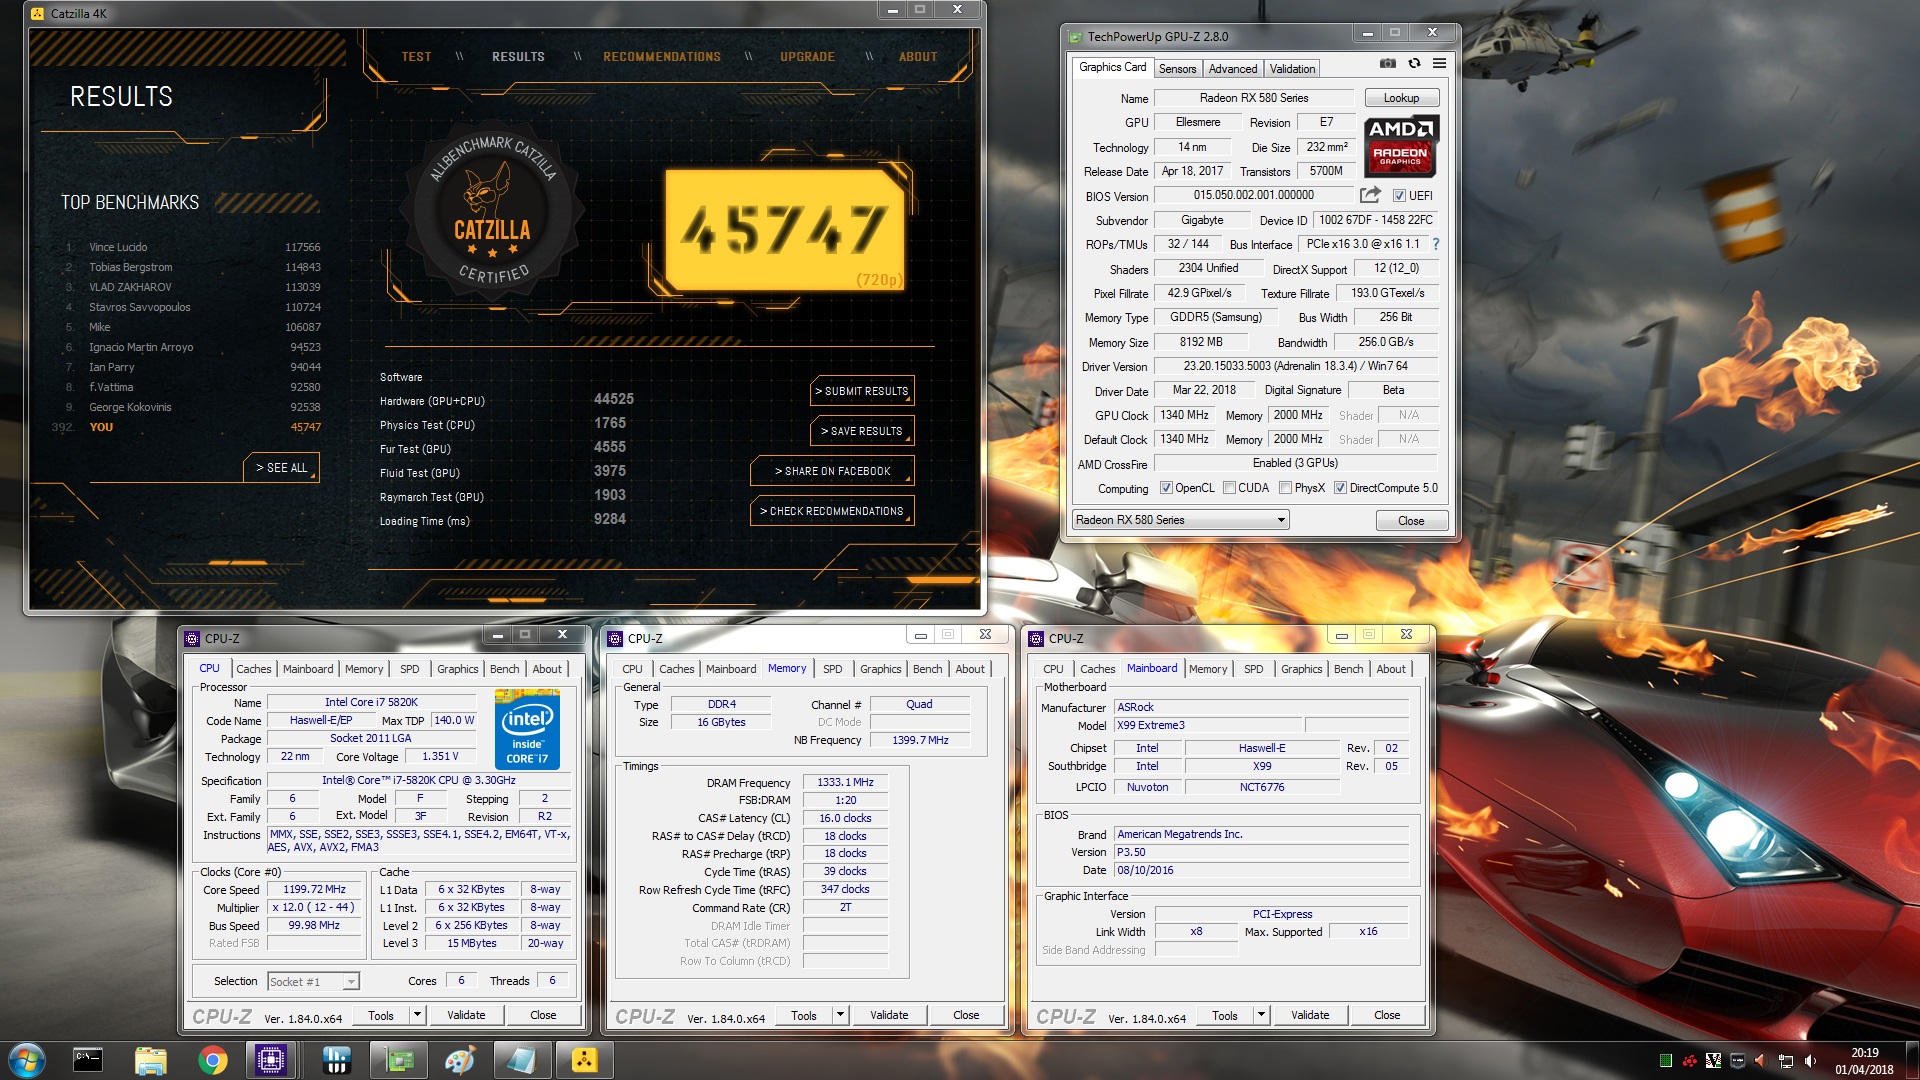1920x1080 pixels.
Task: Switch to the Advanced tab in GPU-Z
Action: point(1232,69)
